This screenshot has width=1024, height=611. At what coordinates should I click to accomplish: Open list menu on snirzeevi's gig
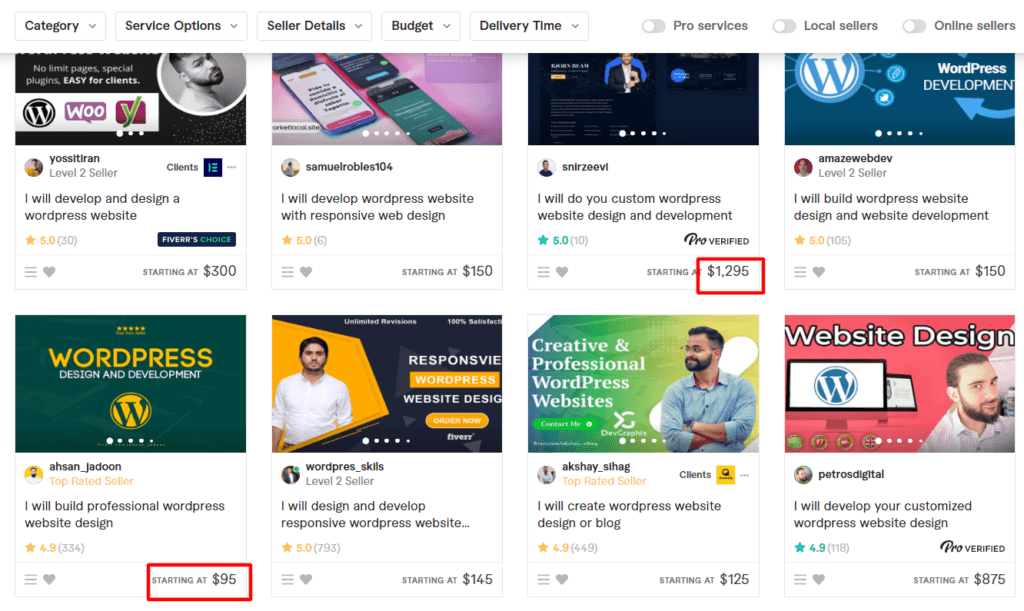pyautogui.click(x=543, y=272)
